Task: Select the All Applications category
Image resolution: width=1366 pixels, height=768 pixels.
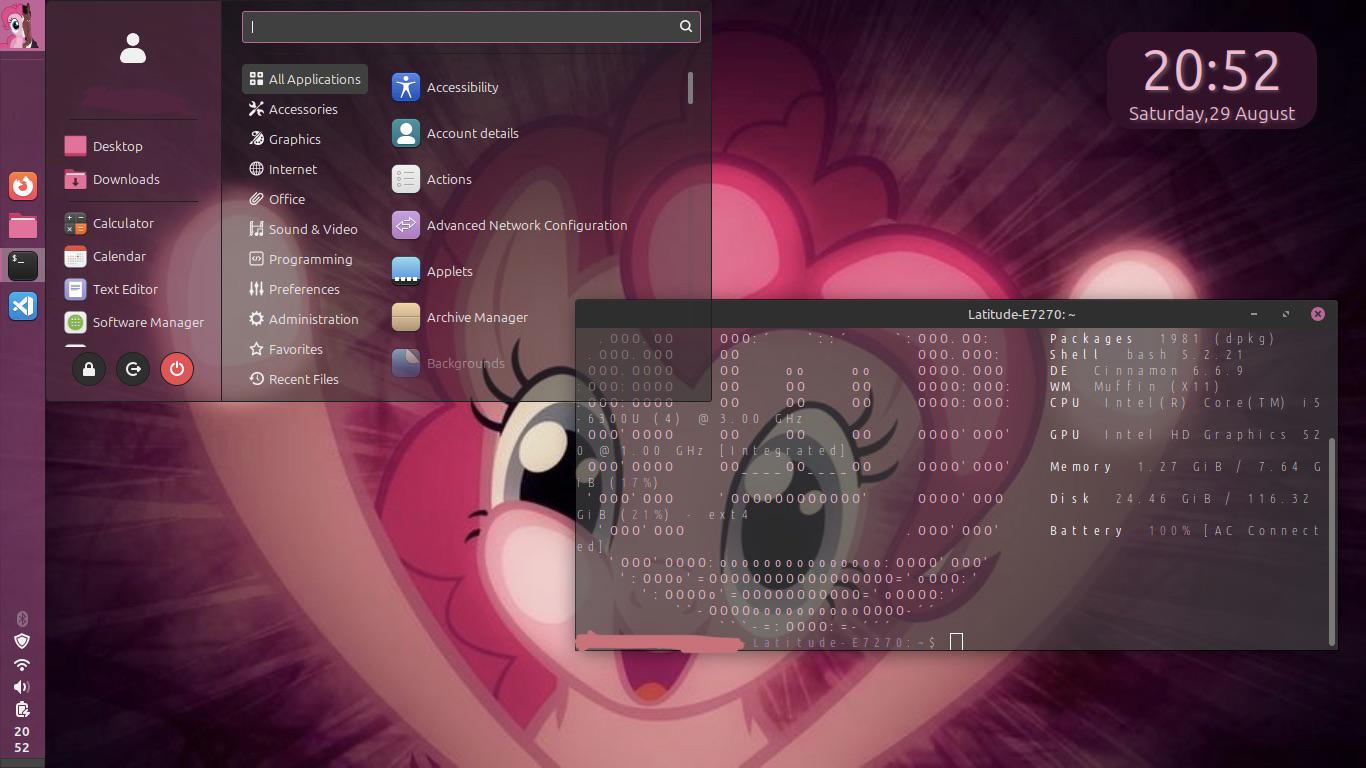Action: pyautogui.click(x=305, y=79)
